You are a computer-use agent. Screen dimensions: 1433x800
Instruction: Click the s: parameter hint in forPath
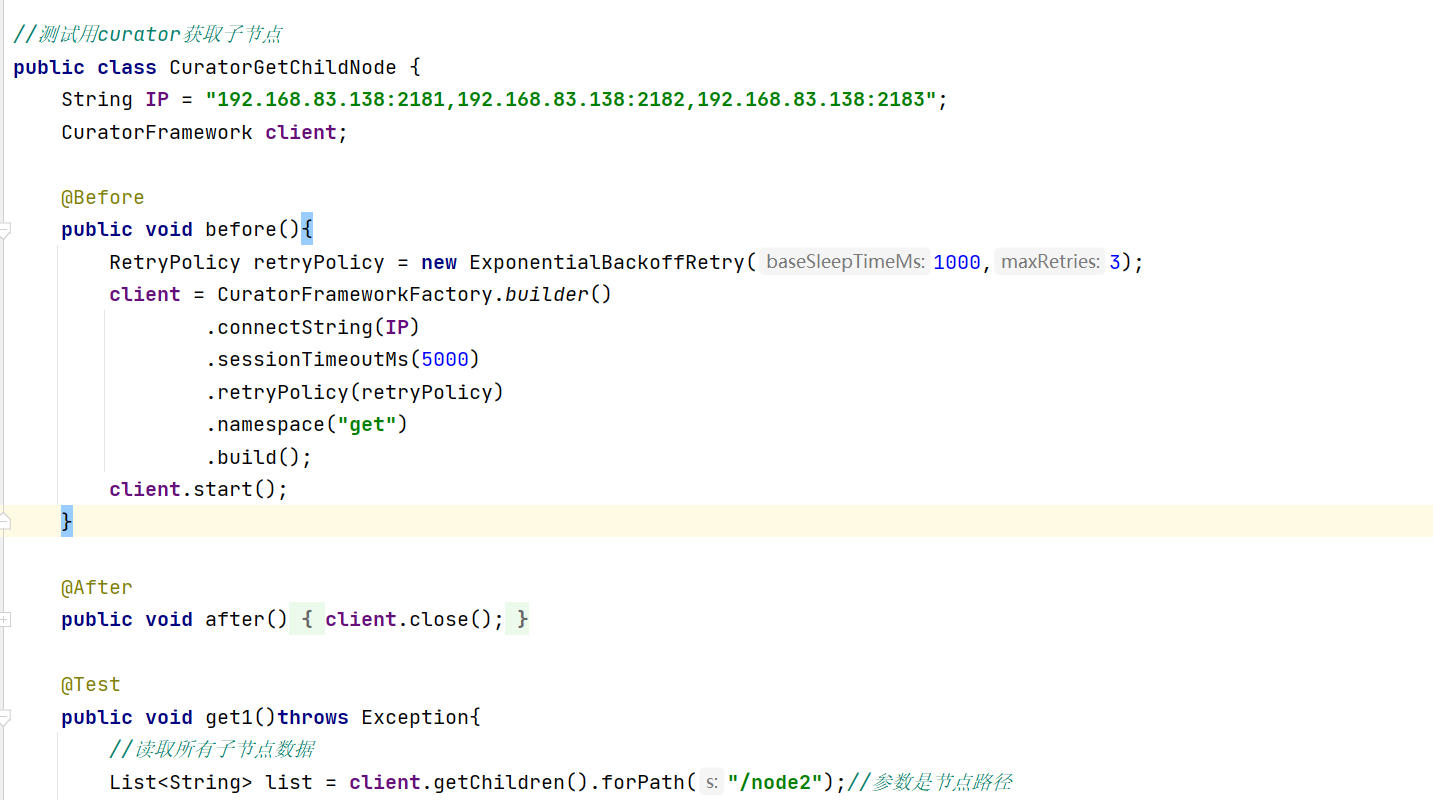point(711,782)
